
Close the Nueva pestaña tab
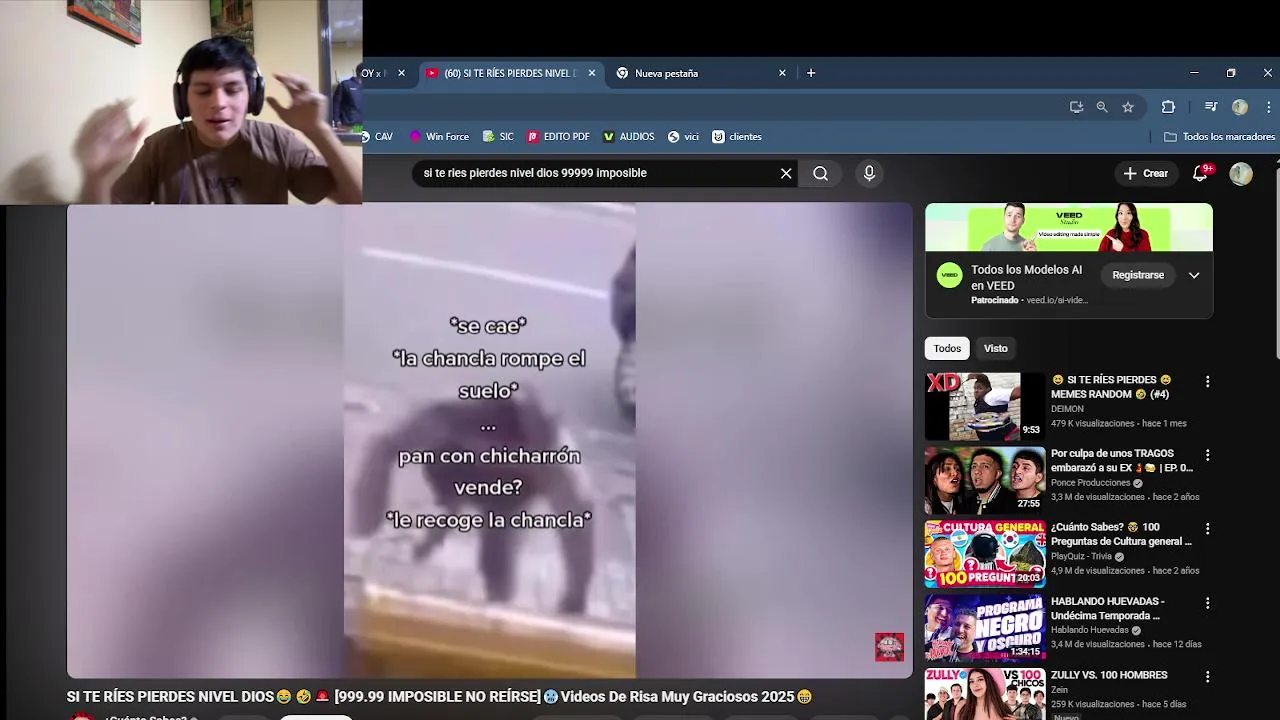pyautogui.click(x=782, y=73)
